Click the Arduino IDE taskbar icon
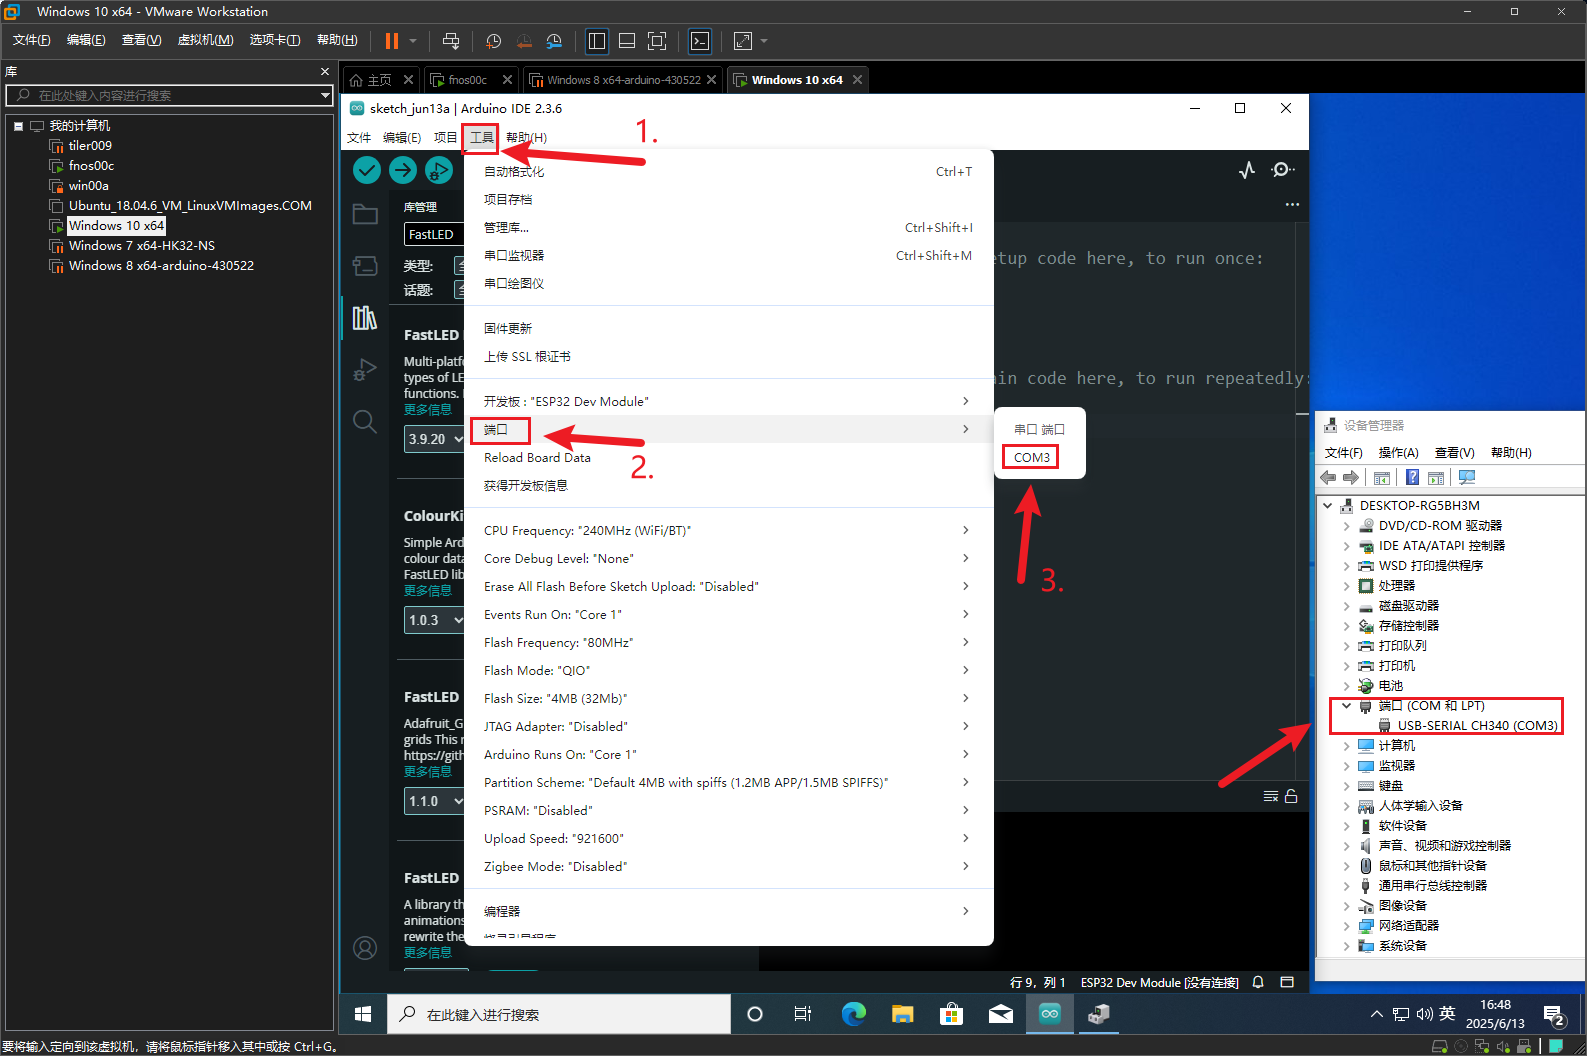This screenshot has height=1056, width=1587. [x=1049, y=1014]
